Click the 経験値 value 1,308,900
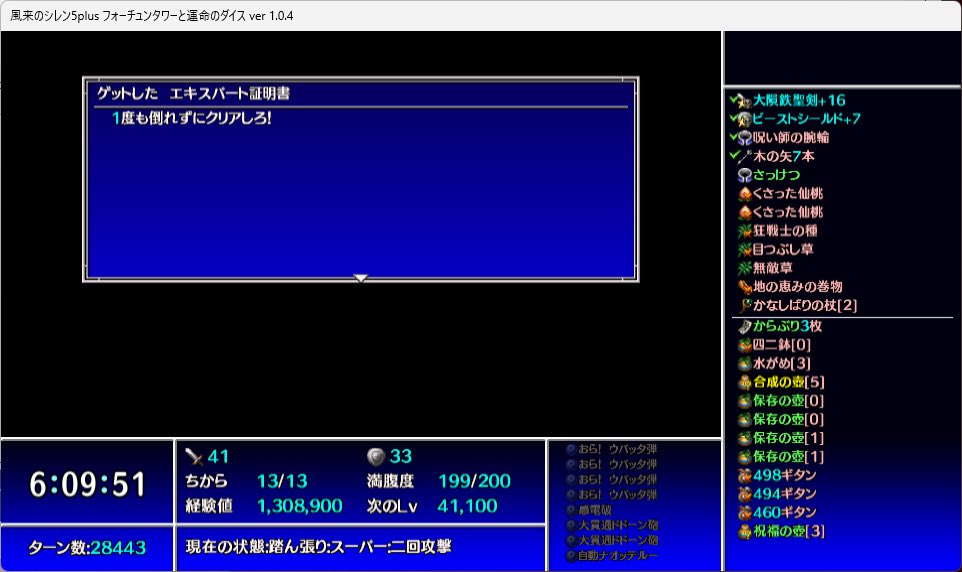This screenshot has width=962, height=572. point(299,506)
